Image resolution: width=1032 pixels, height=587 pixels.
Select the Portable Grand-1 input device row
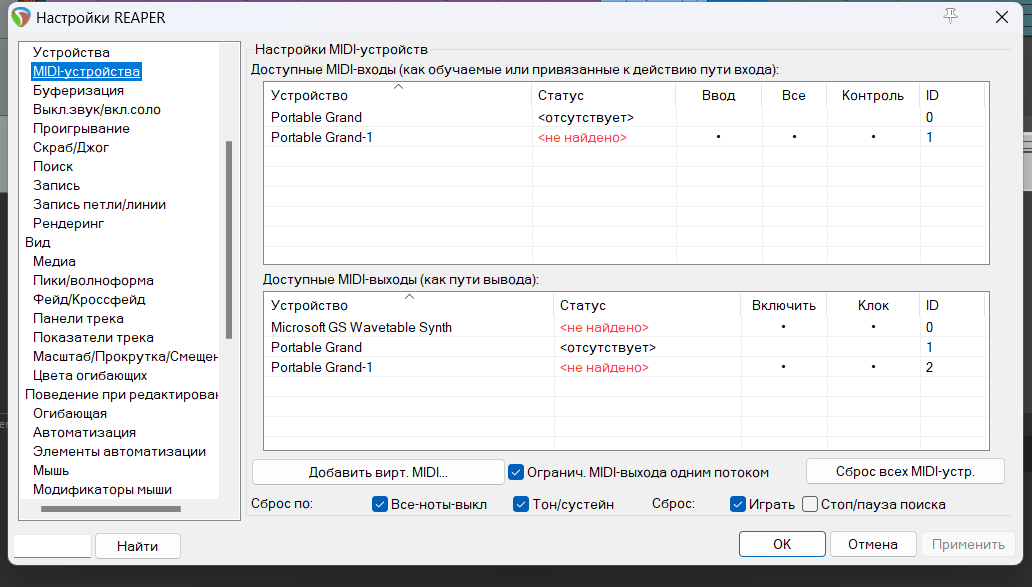pyautogui.click(x=625, y=138)
